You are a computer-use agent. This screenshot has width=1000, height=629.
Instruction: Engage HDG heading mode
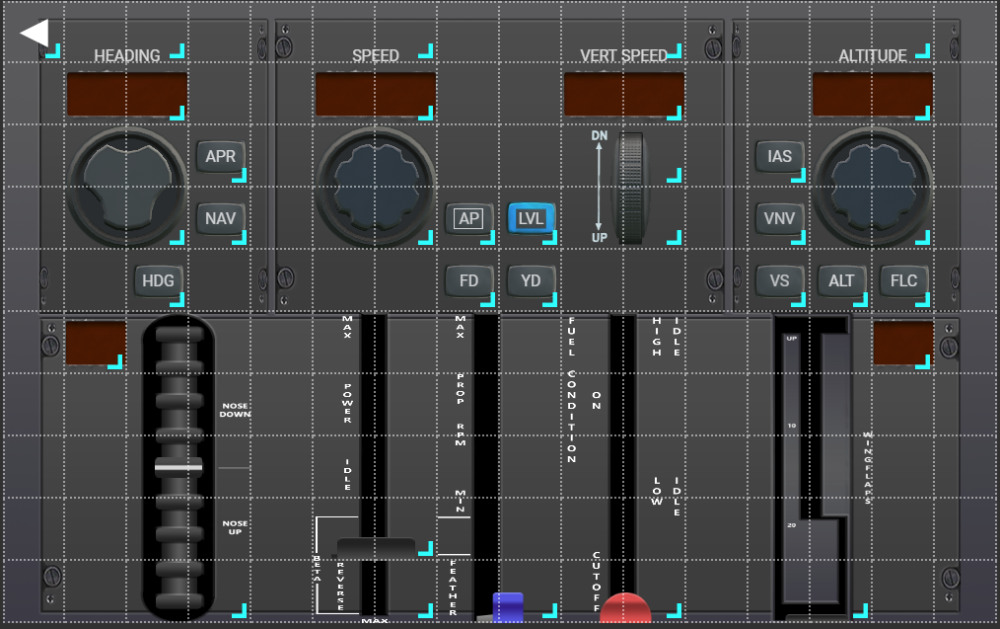coord(158,281)
